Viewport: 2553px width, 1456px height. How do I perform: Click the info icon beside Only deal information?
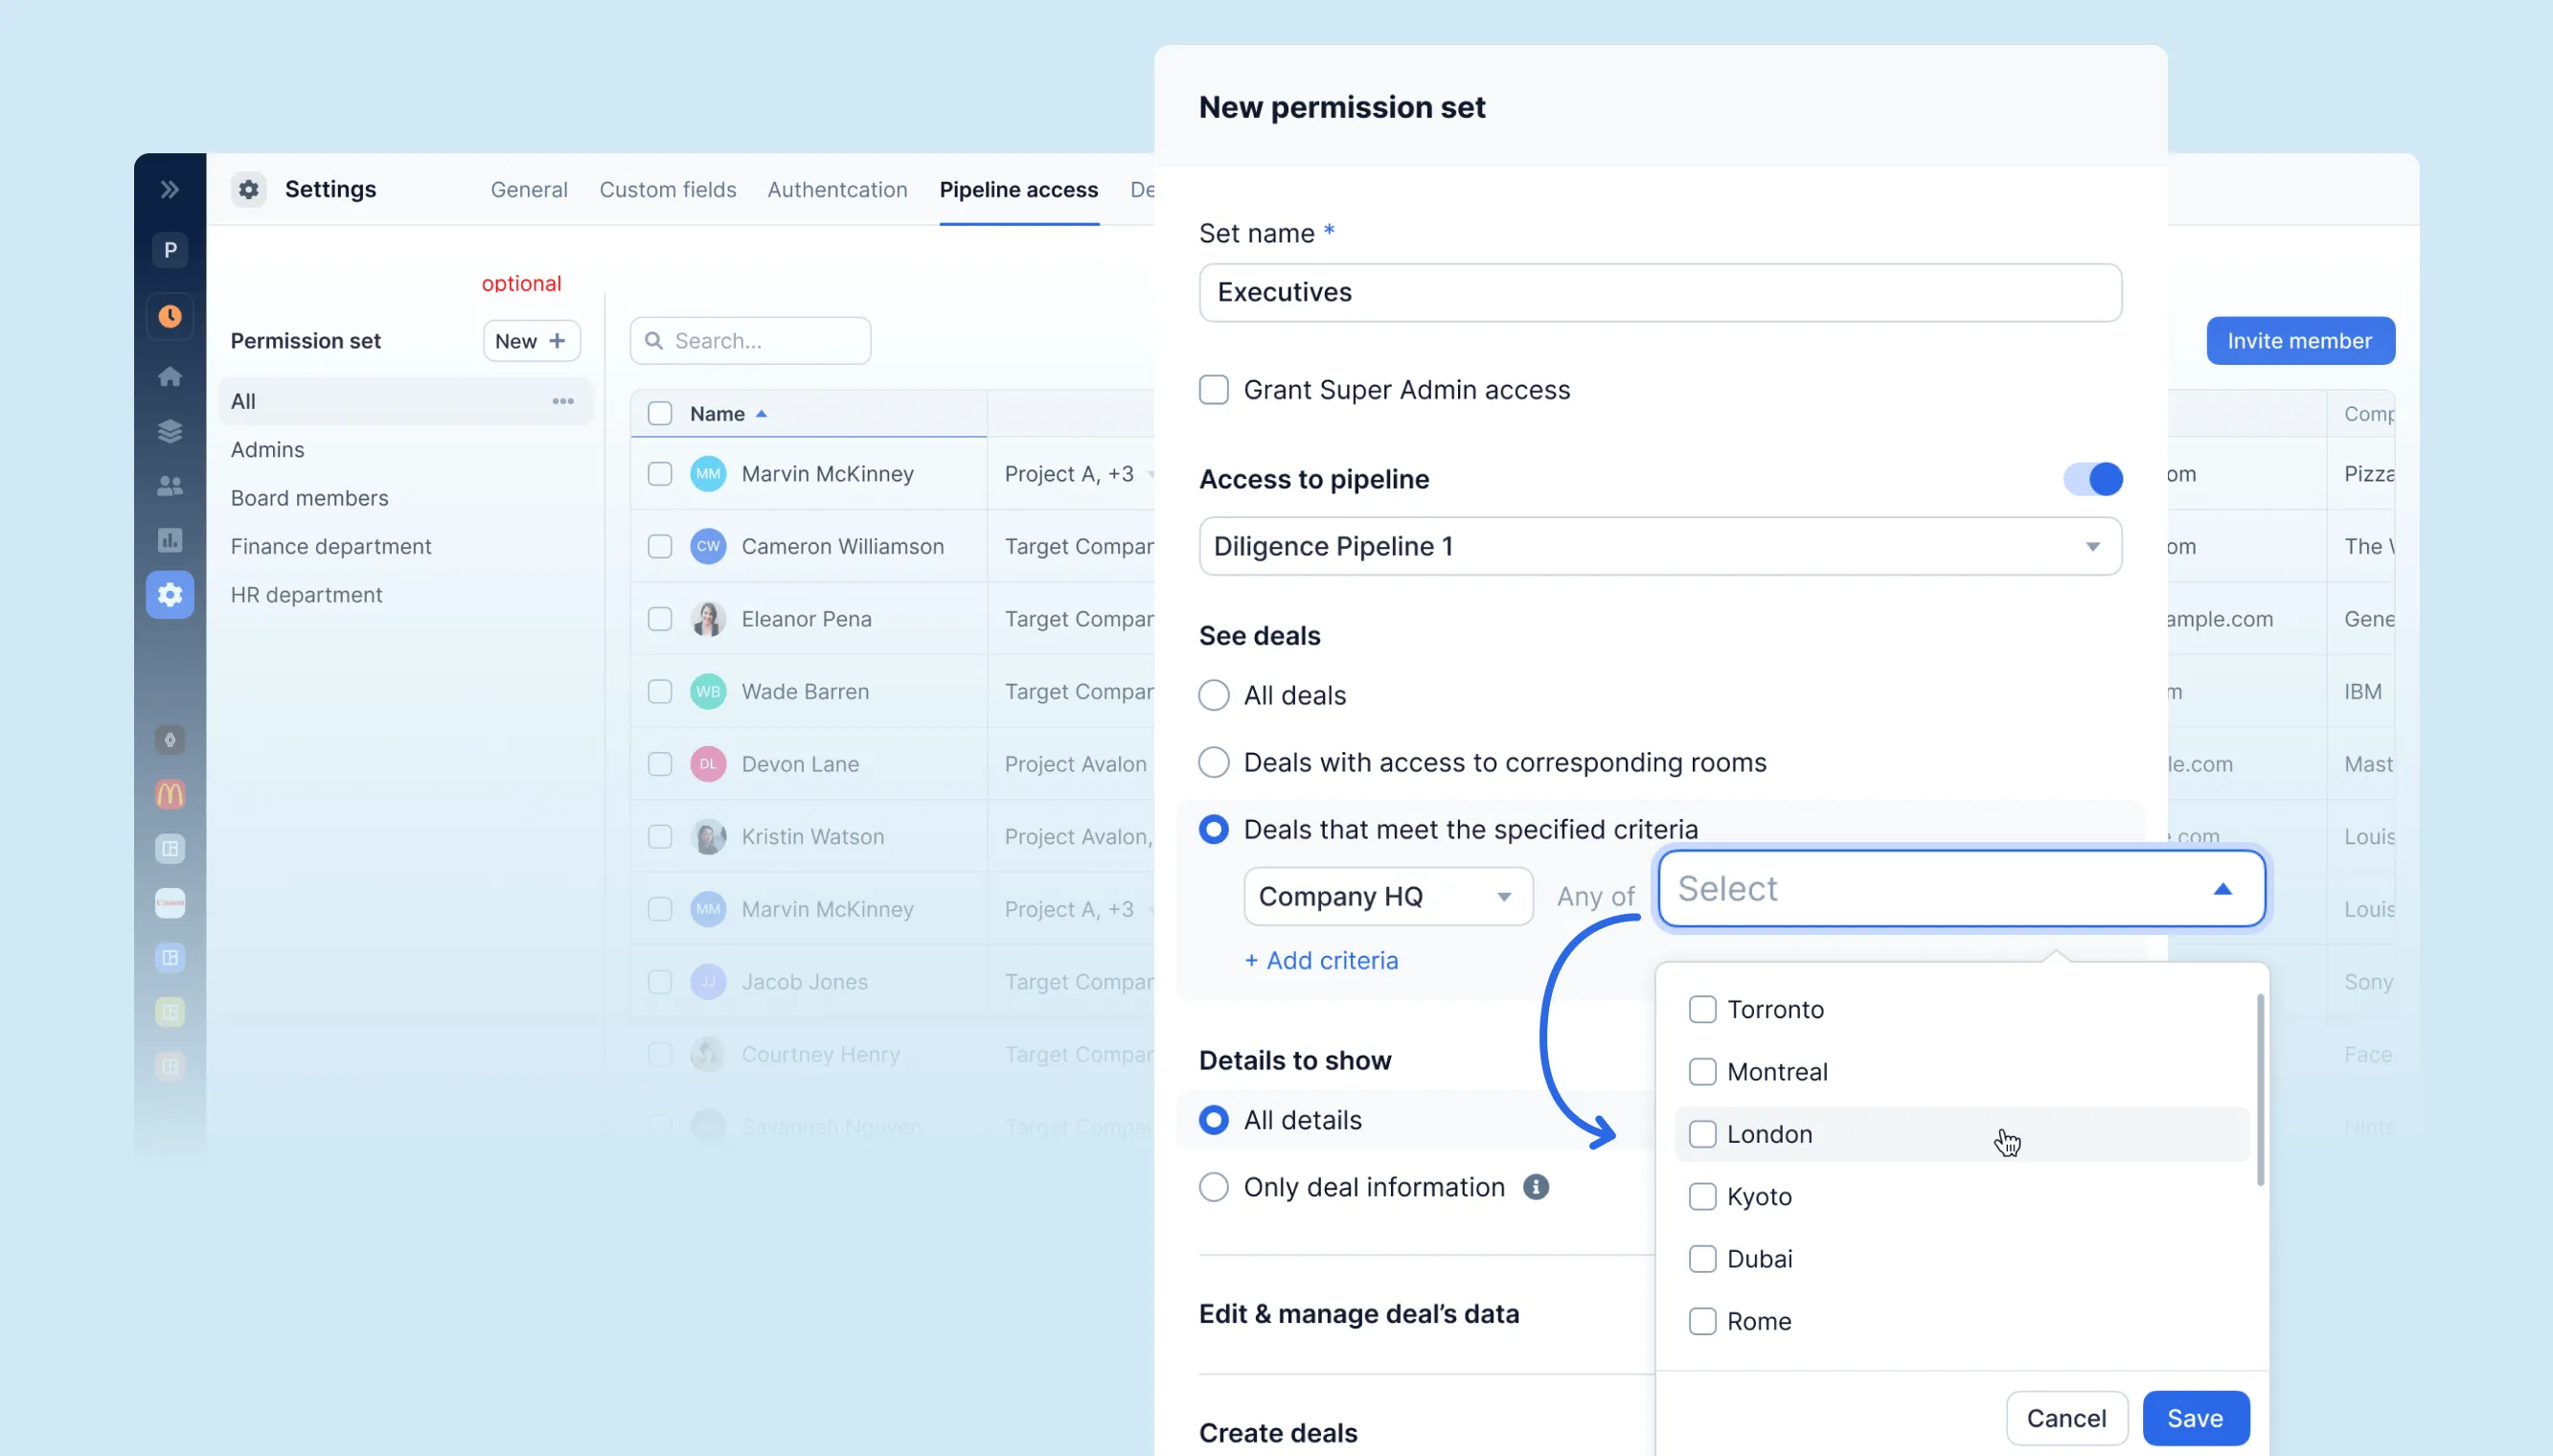pos(1535,1187)
